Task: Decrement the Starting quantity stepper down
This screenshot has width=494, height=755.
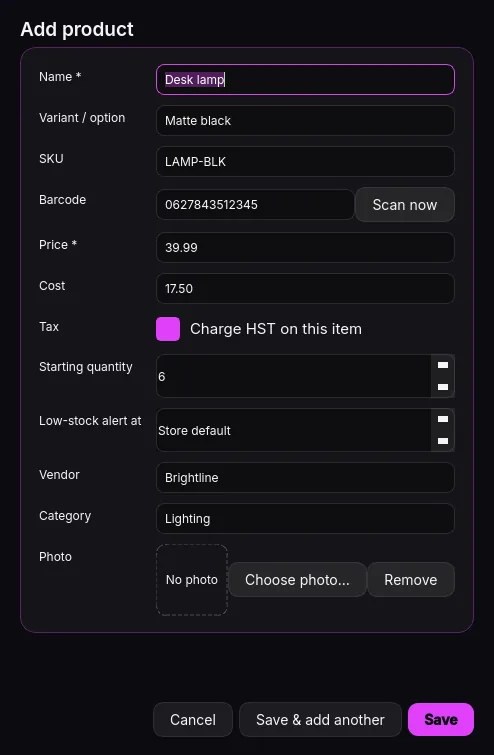Action: coord(442,387)
